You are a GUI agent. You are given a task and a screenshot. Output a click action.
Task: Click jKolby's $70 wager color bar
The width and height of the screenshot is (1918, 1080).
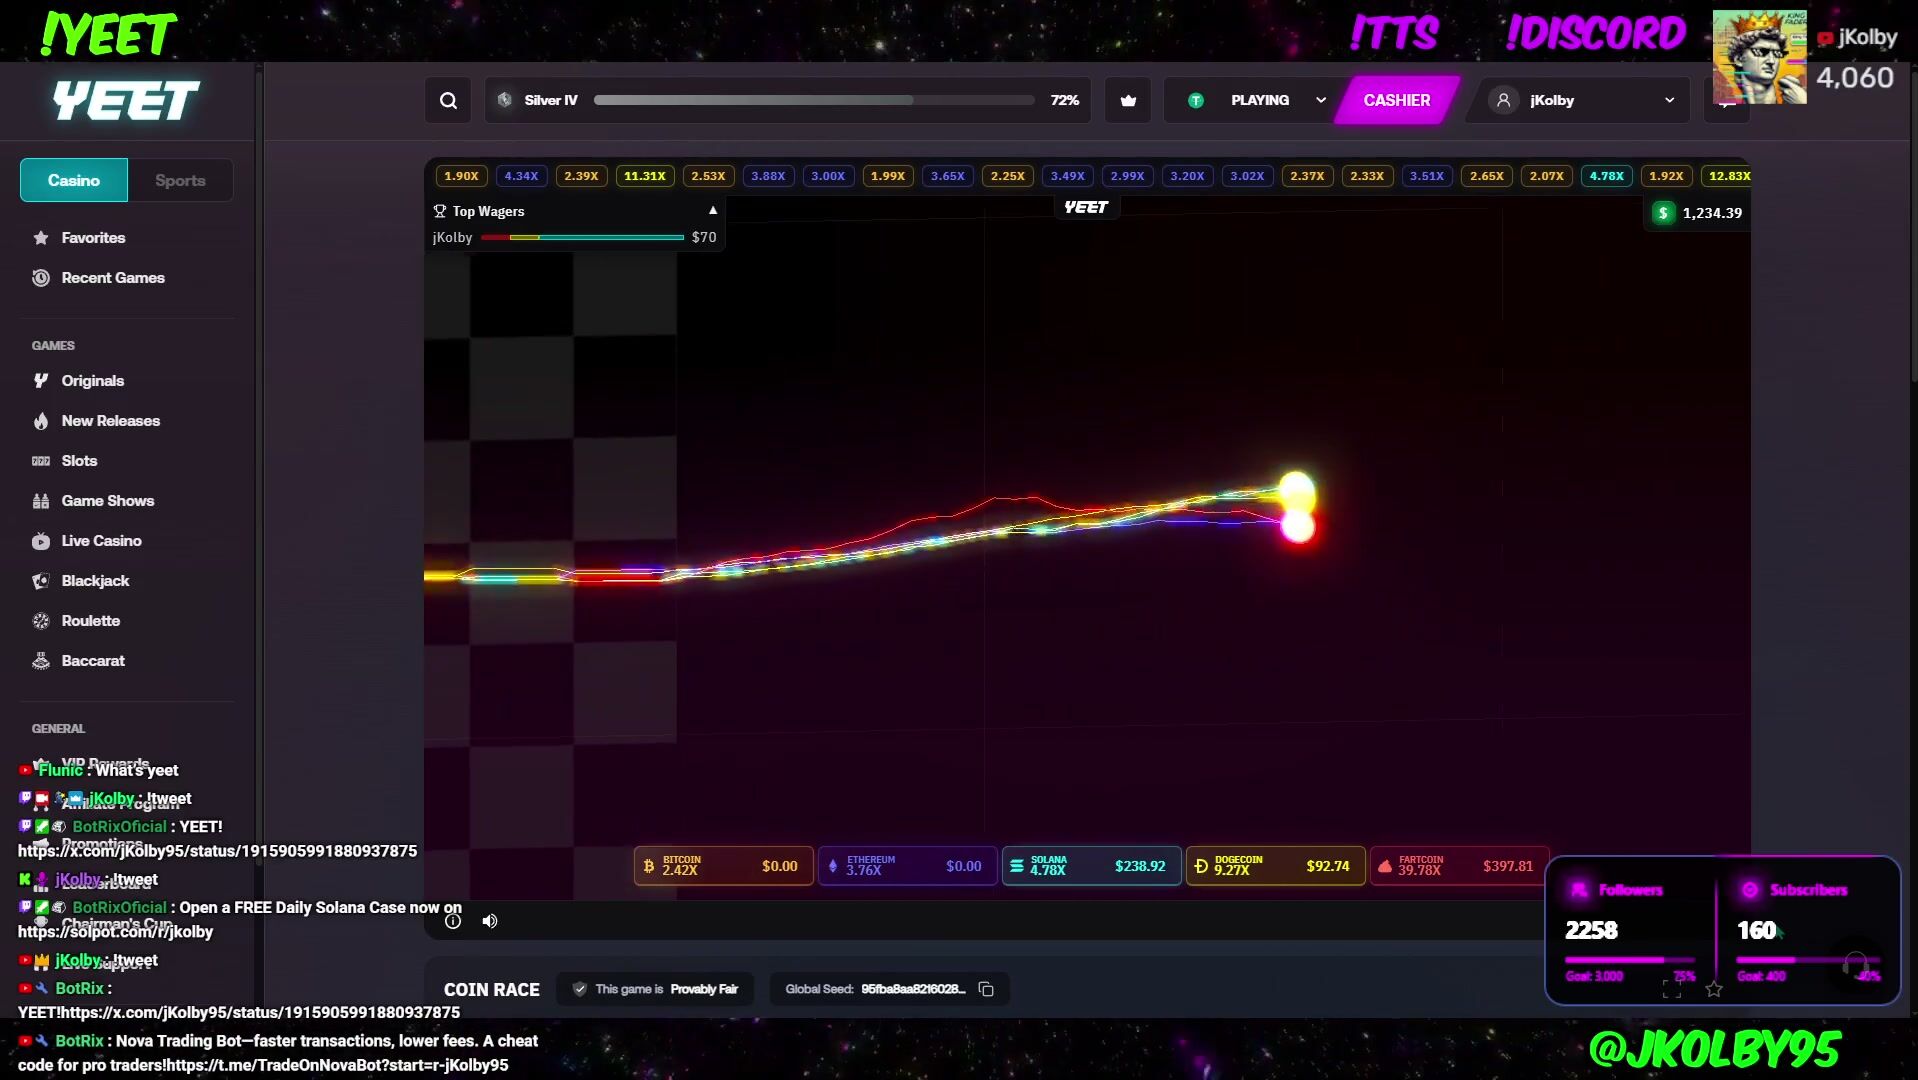click(x=582, y=237)
